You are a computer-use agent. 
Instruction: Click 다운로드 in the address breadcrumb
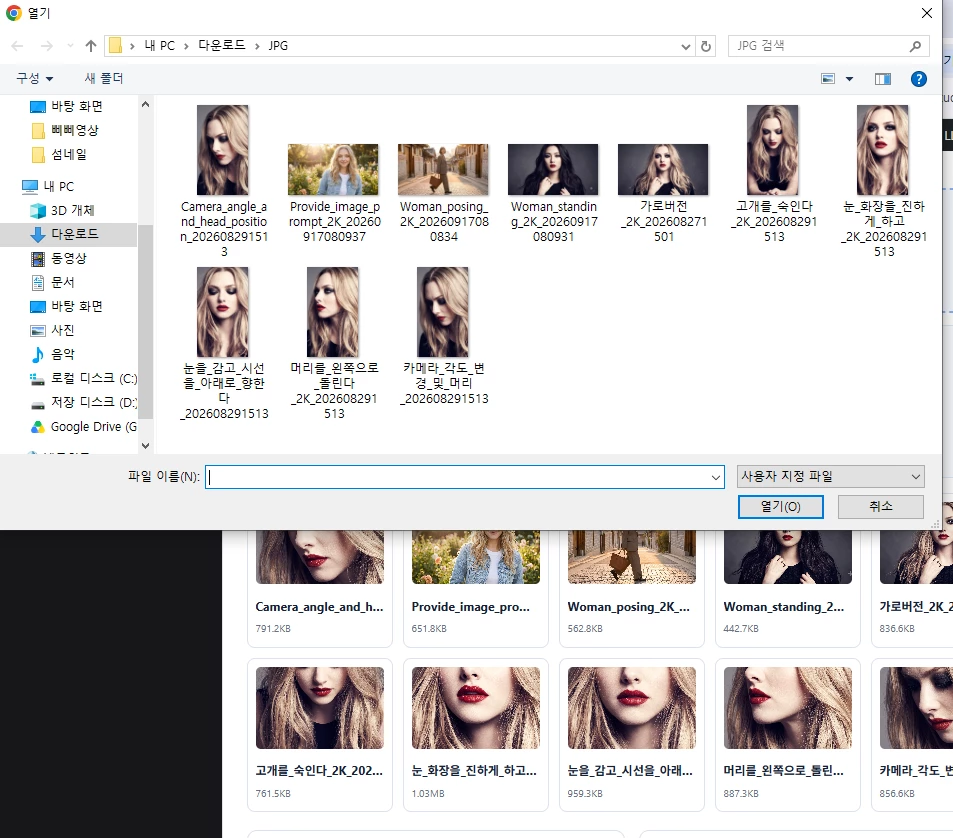click(x=222, y=46)
